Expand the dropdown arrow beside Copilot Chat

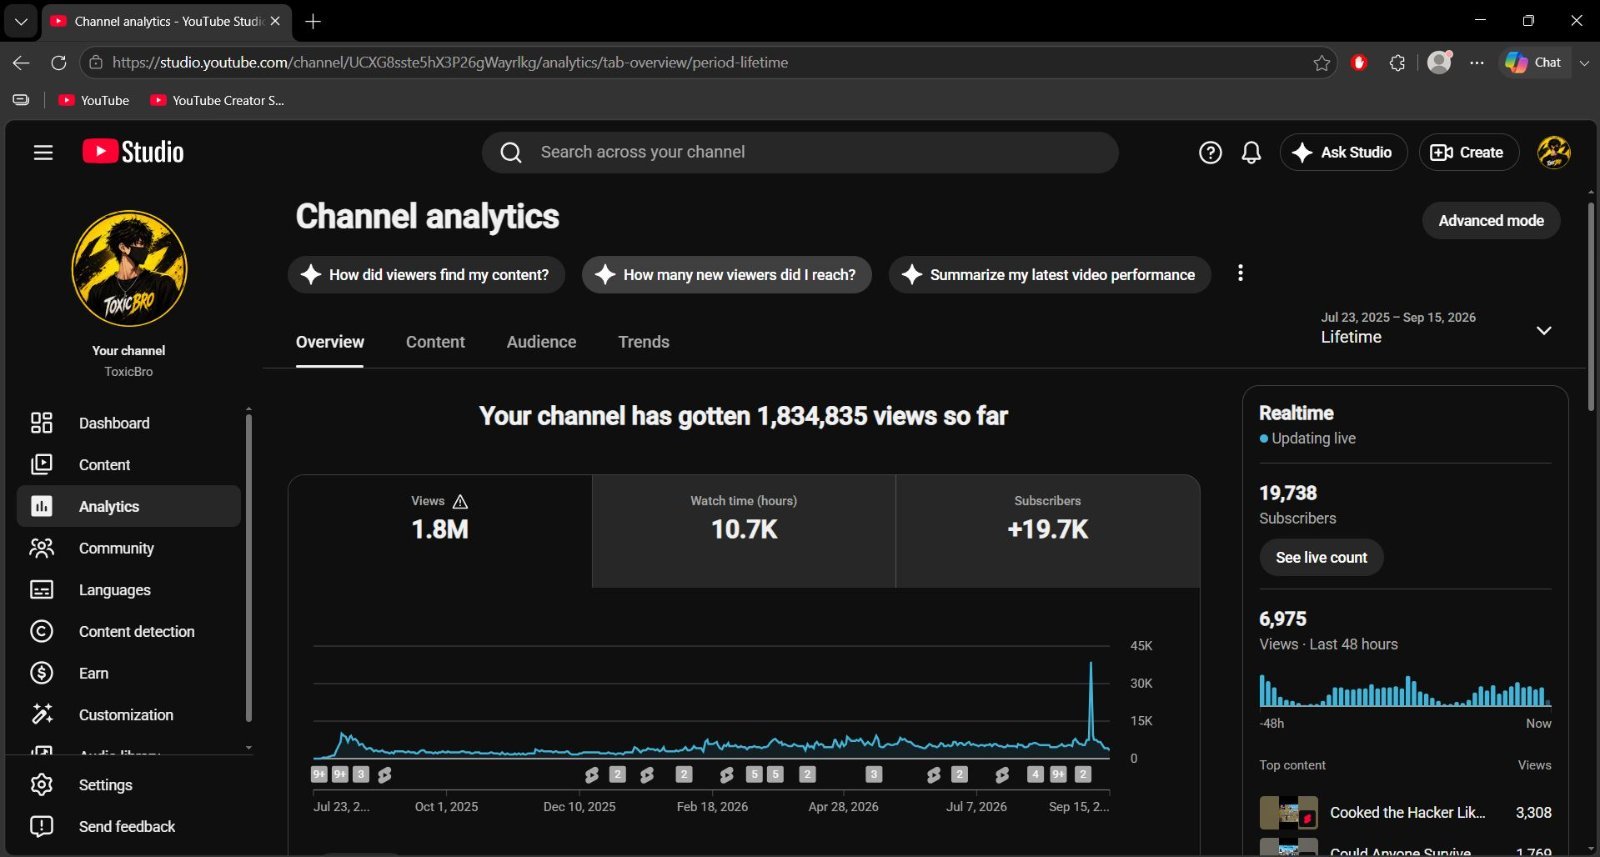pos(1584,63)
